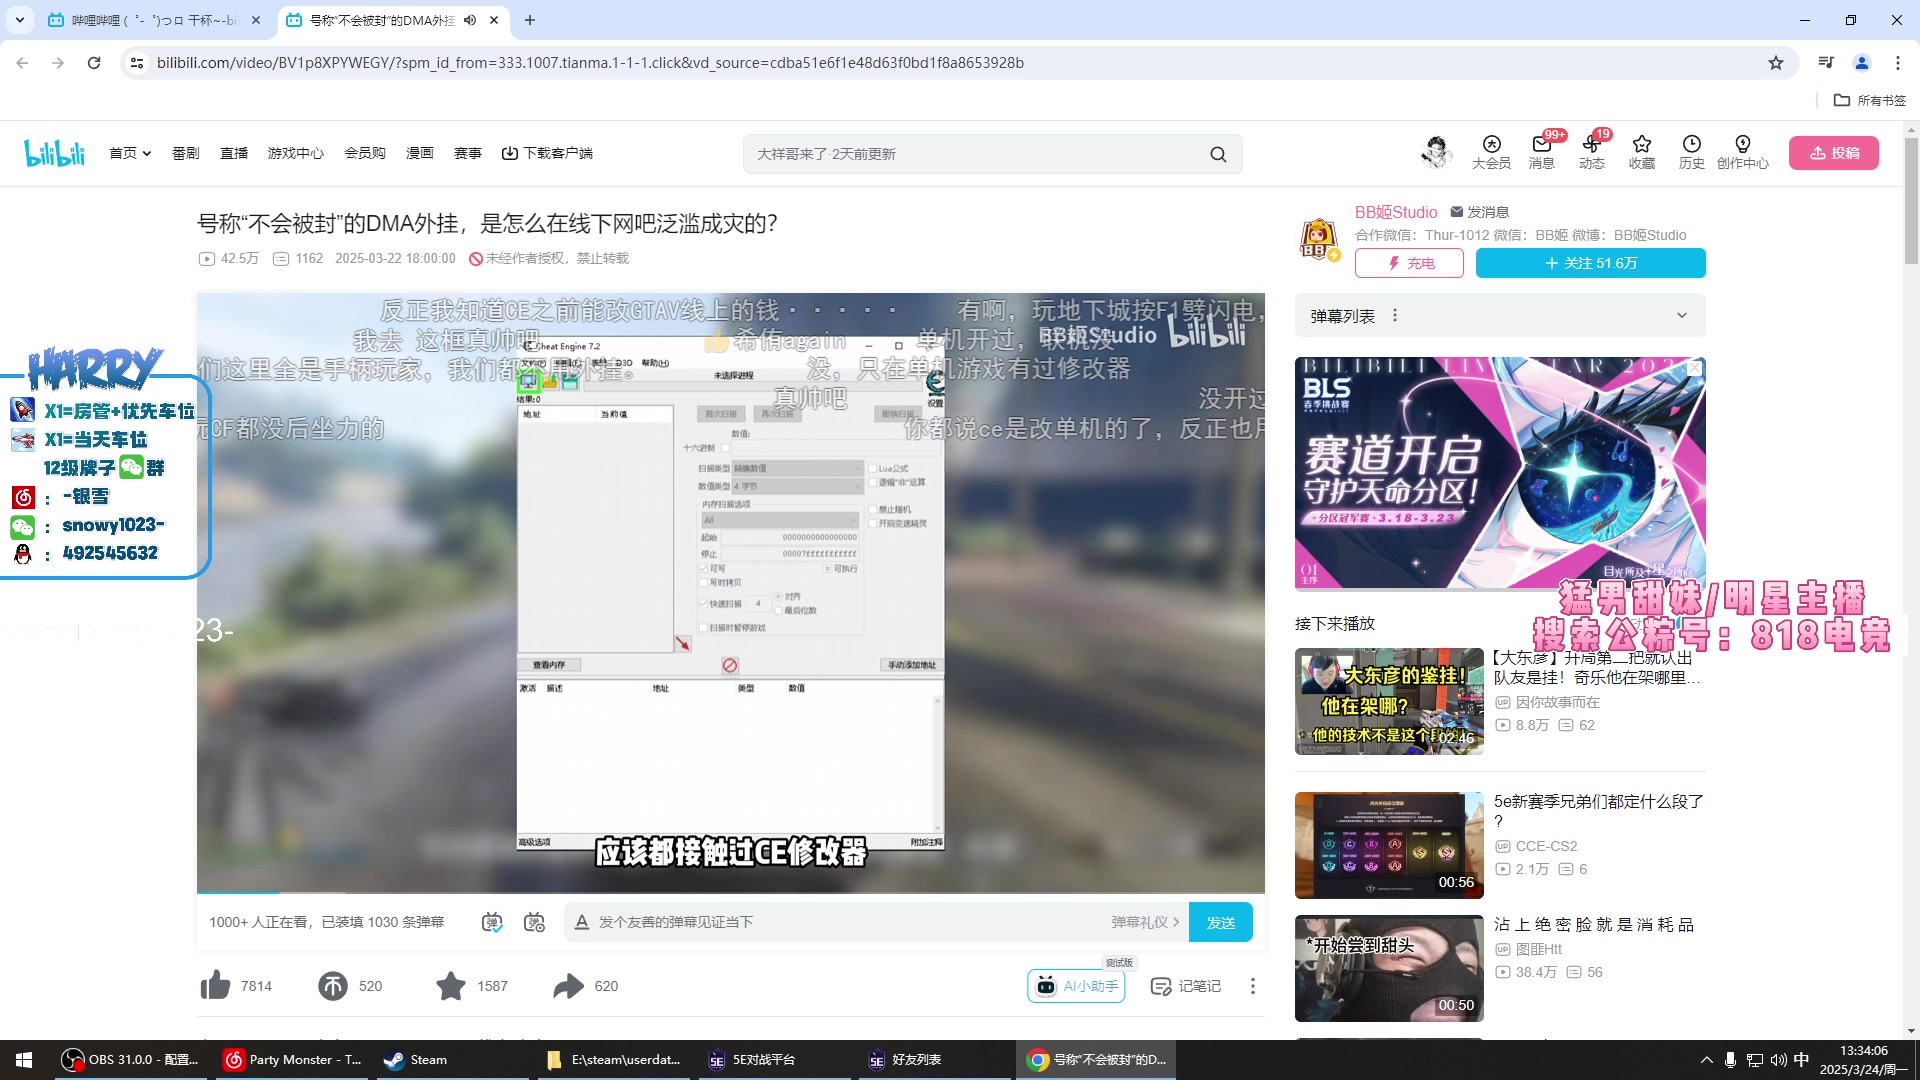Open 会员购 nav item
This screenshot has width=1920, height=1080.
pos(365,153)
